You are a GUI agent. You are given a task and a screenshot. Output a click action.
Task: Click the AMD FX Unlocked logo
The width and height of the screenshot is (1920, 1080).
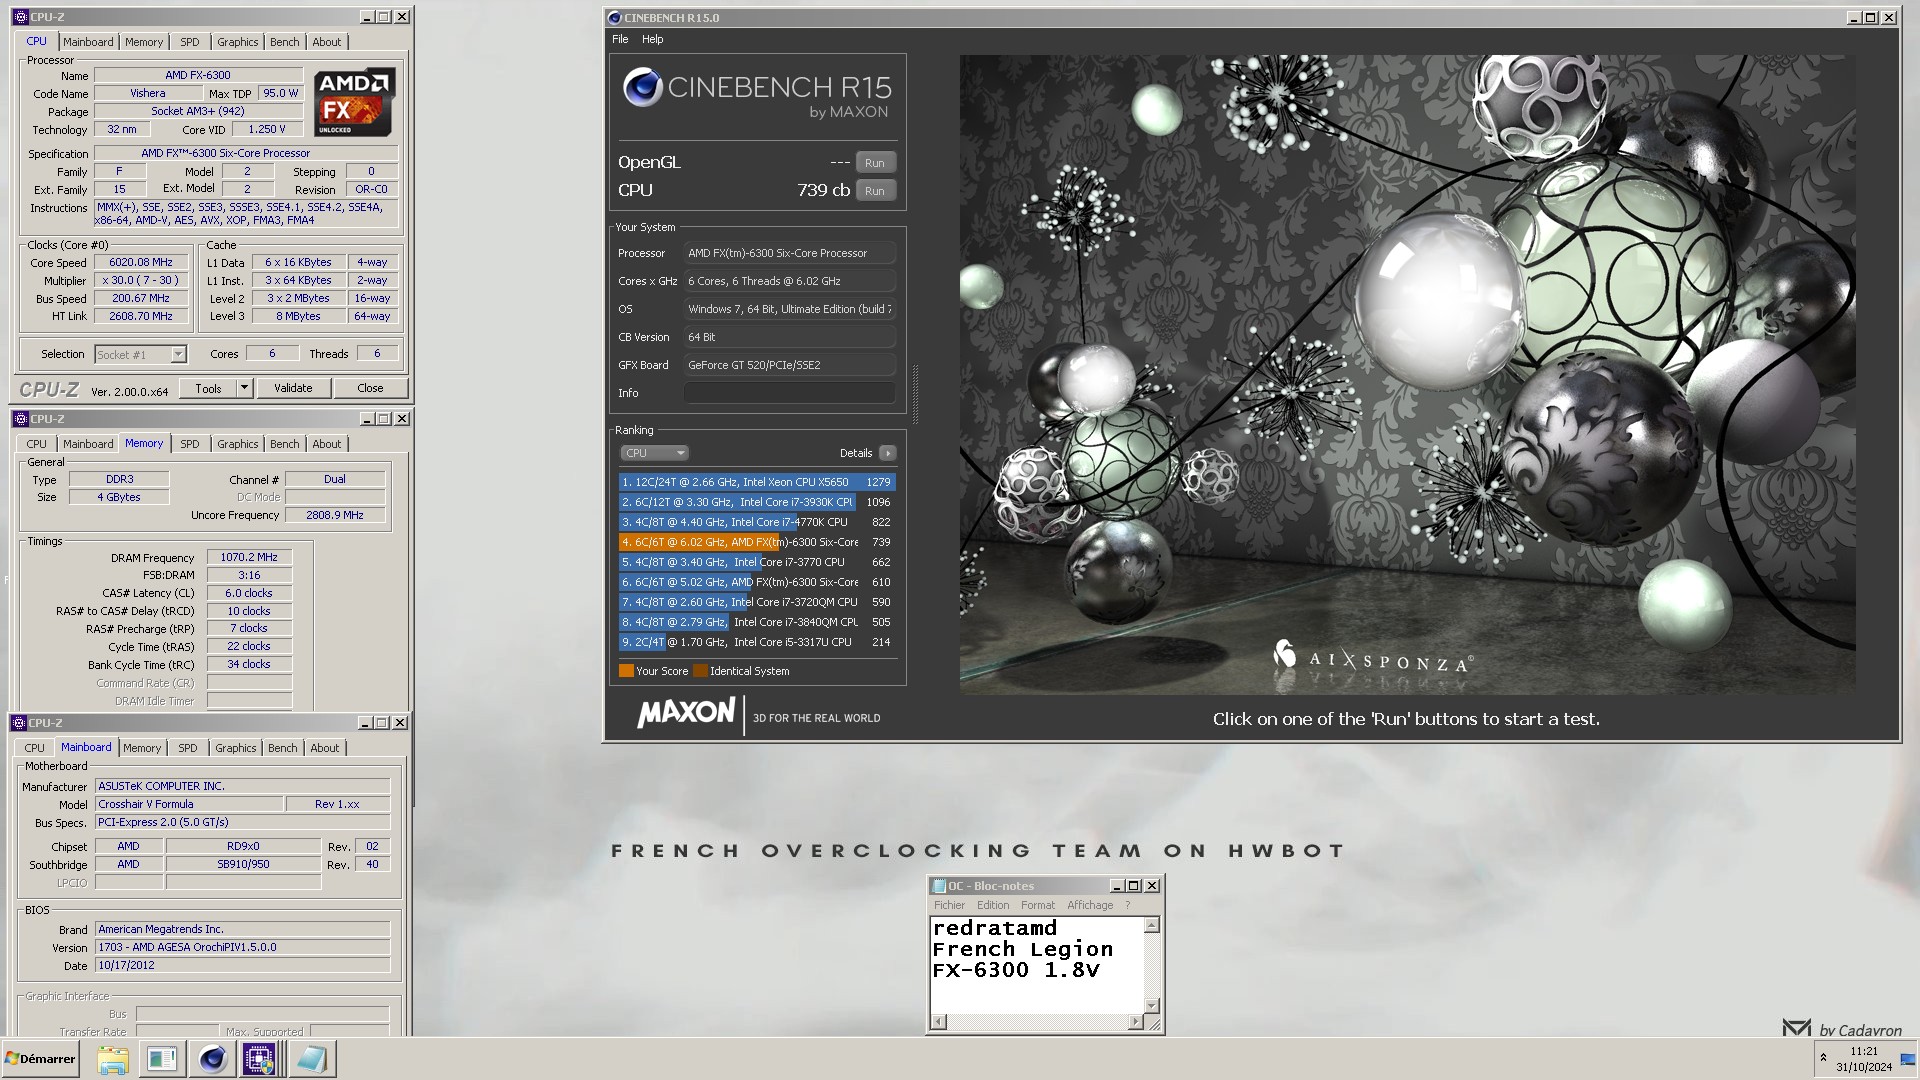click(354, 102)
